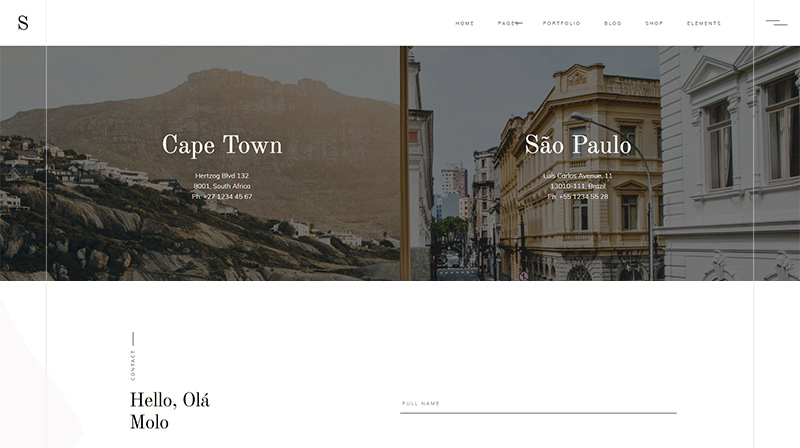Go to the Home menu item
The width and height of the screenshot is (800, 448).
465,23
